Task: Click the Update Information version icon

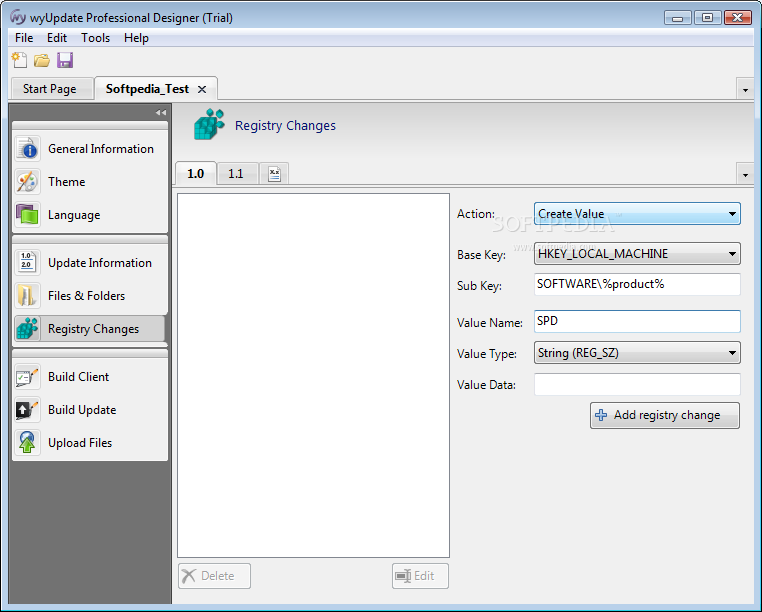Action: (x=27, y=262)
